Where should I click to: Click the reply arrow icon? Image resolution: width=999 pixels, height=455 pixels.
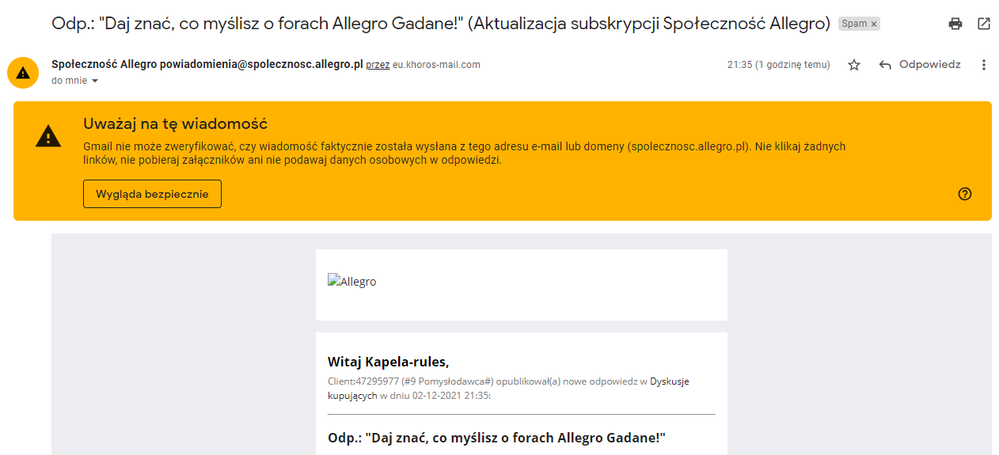pyautogui.click(x=885, y=65)
